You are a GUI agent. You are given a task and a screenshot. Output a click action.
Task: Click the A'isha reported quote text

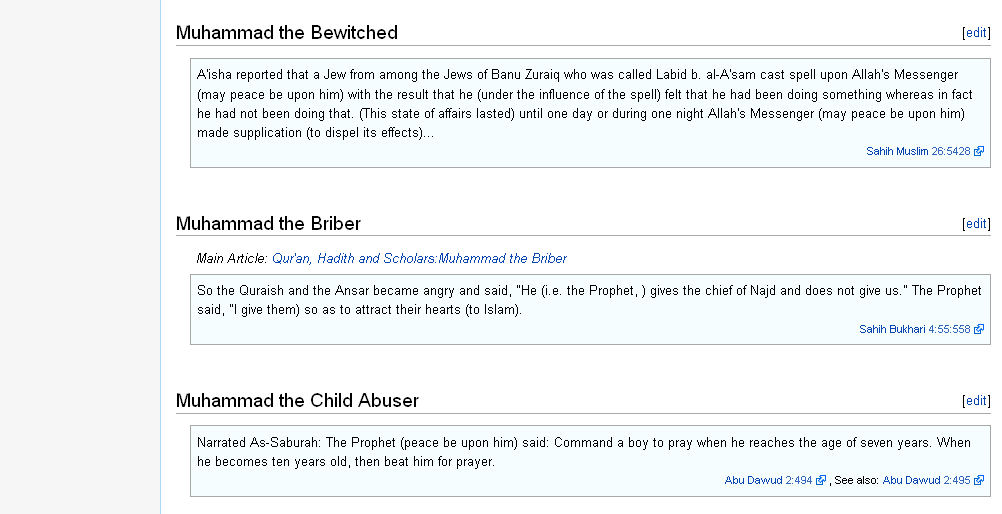pyautogui.click(x=585, y=104)
